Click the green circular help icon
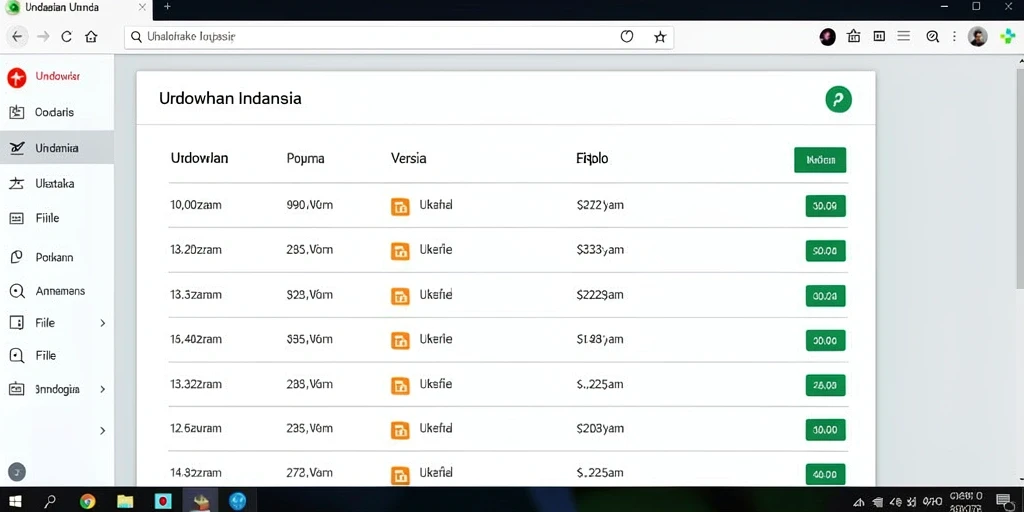The width and height of the screenshot is (1024, 512). [x=839, y=99]
